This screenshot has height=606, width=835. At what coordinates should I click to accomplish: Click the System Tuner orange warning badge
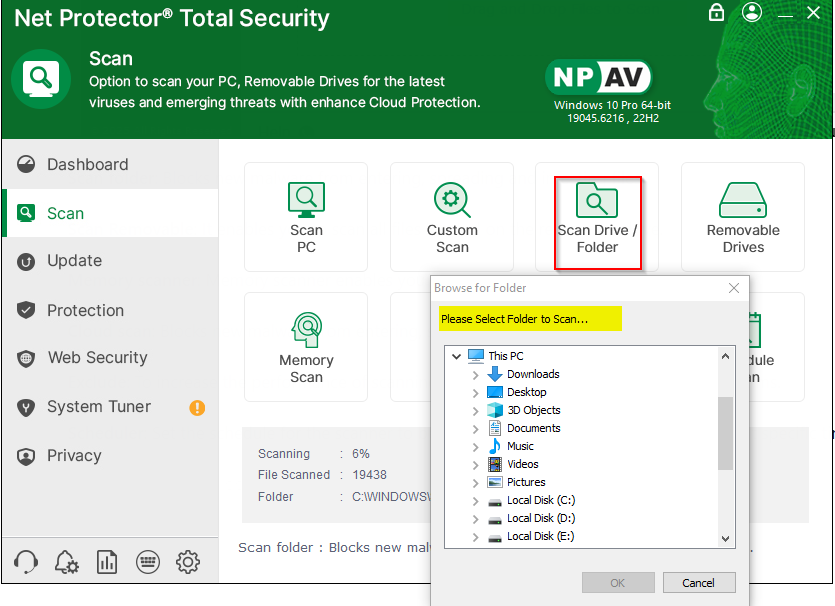tap(197, 407)
